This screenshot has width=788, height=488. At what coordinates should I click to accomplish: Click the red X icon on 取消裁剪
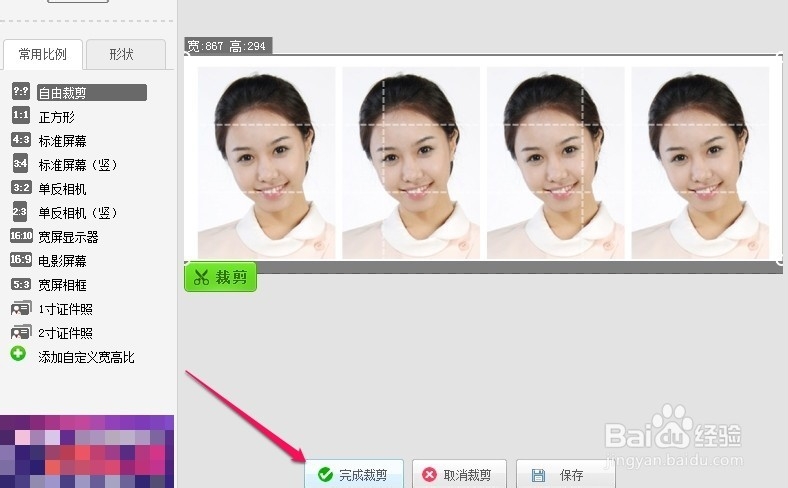pos(429,474)
